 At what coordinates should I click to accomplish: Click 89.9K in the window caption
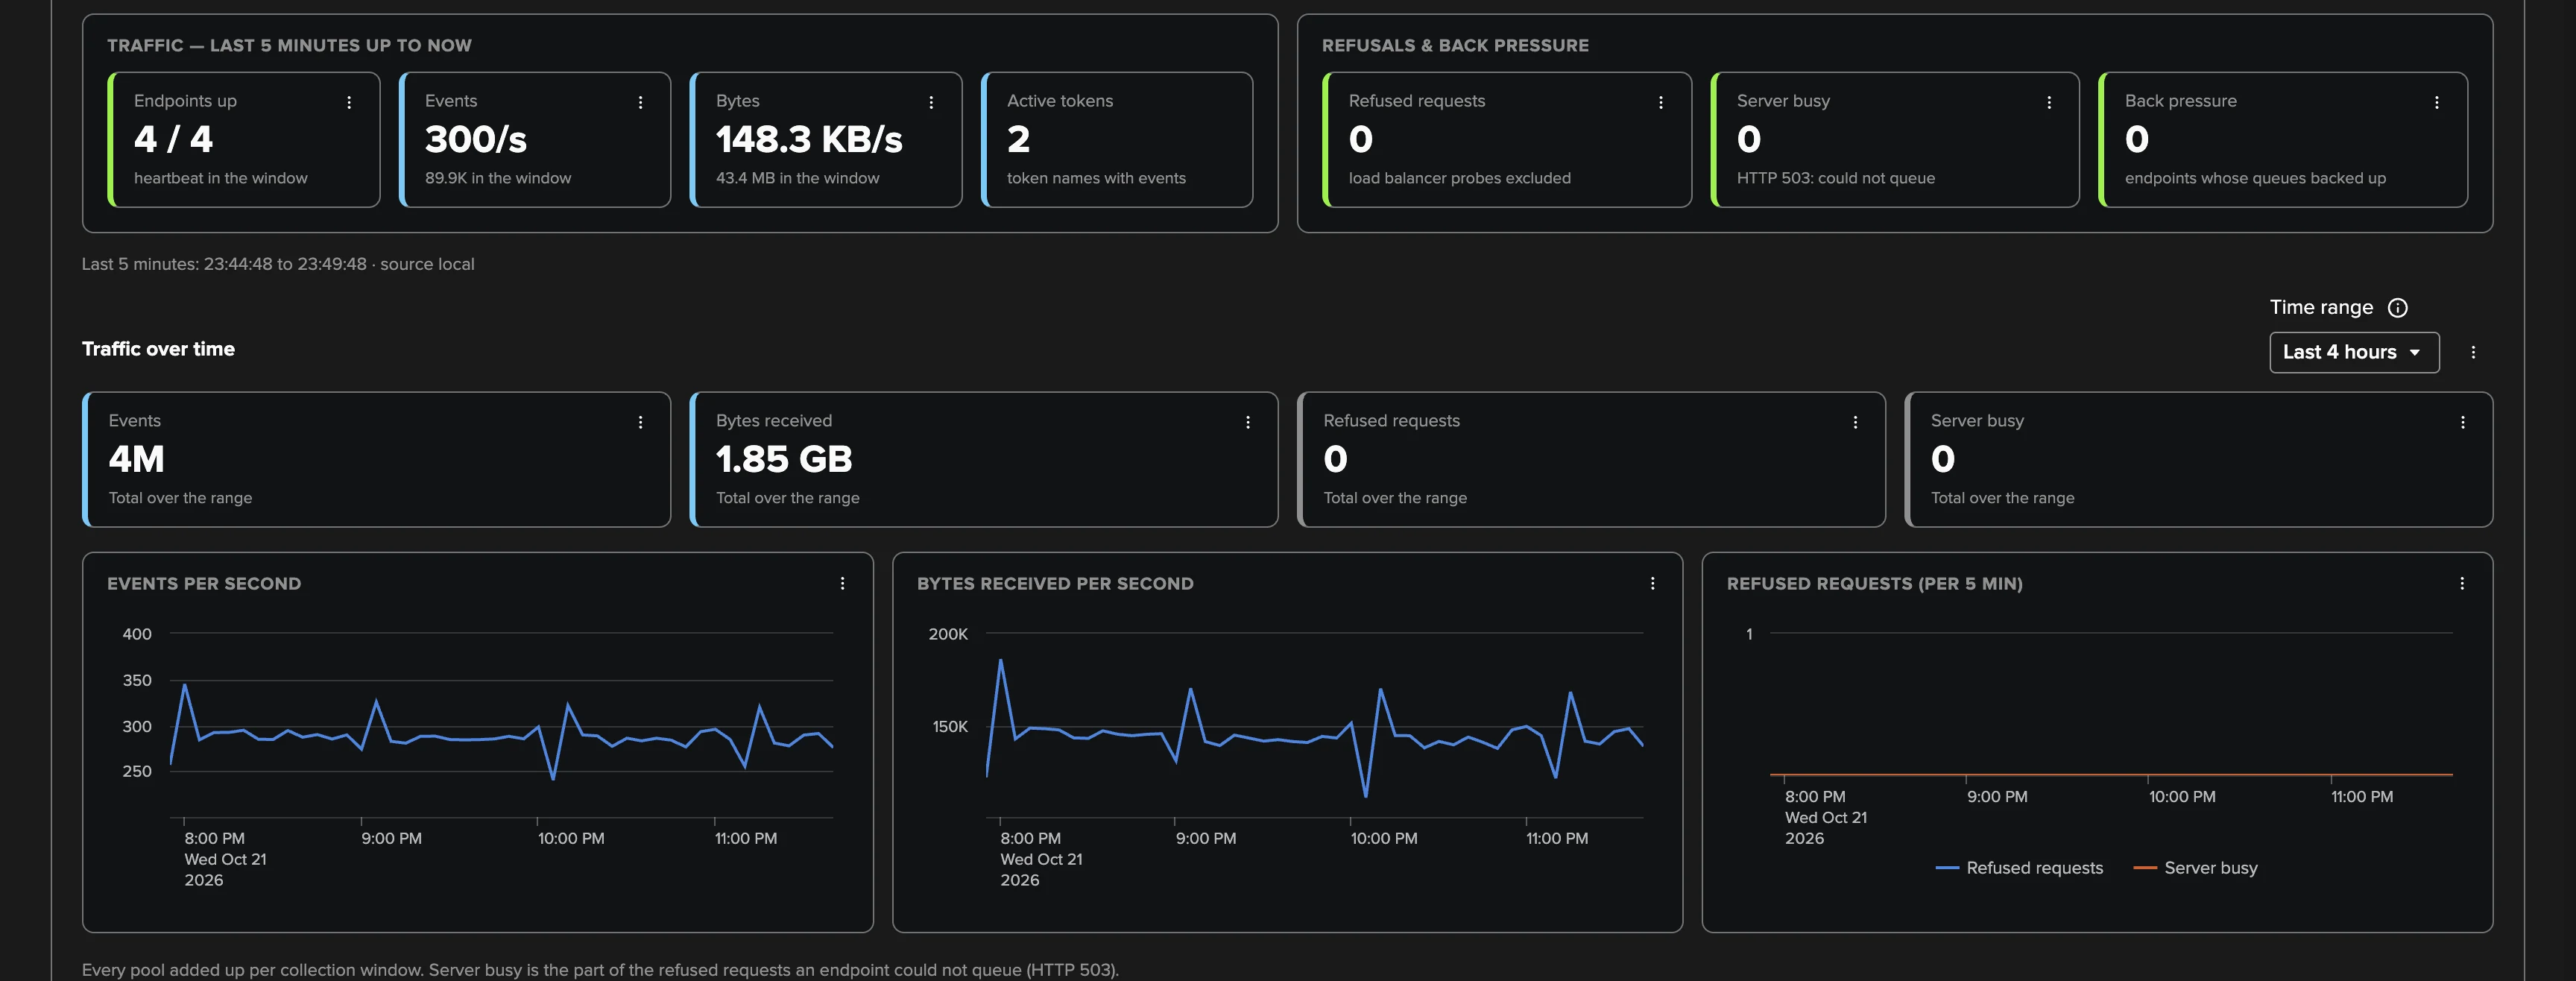498,178
